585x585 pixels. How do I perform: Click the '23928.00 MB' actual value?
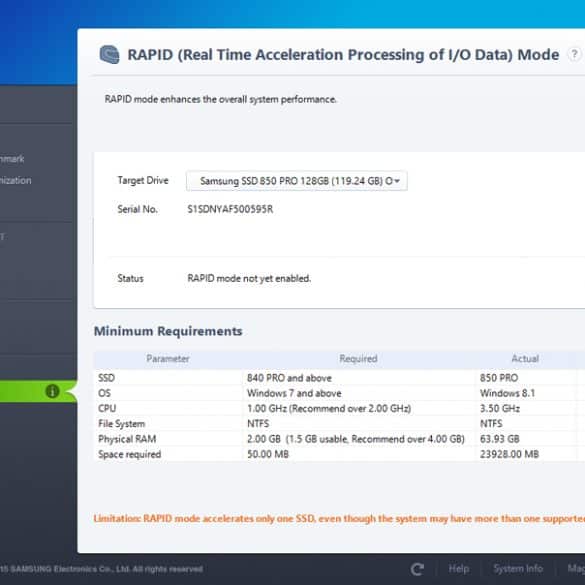click(509, 454)
